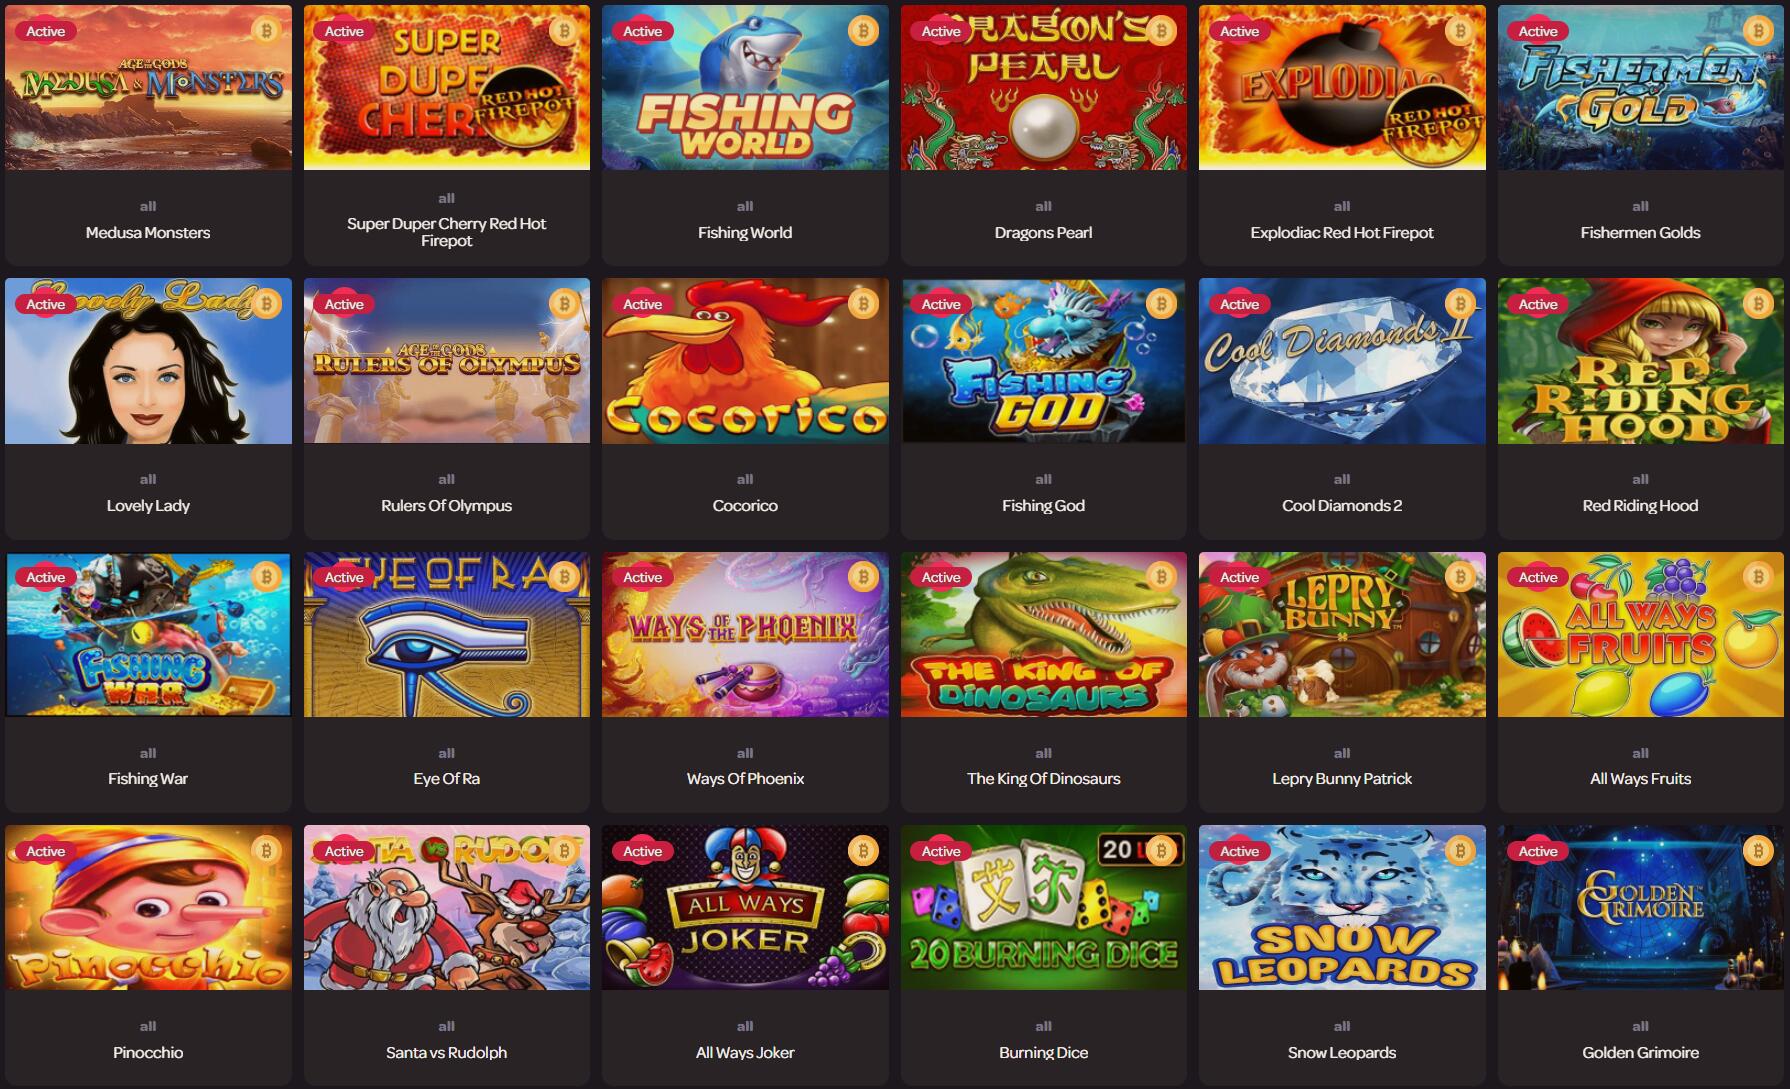Click the Bitcoin icon on Cool Diamonds 2
Viewport: 1790px width, 1089px height.
pyautogui.click(x=1460, y=304)
